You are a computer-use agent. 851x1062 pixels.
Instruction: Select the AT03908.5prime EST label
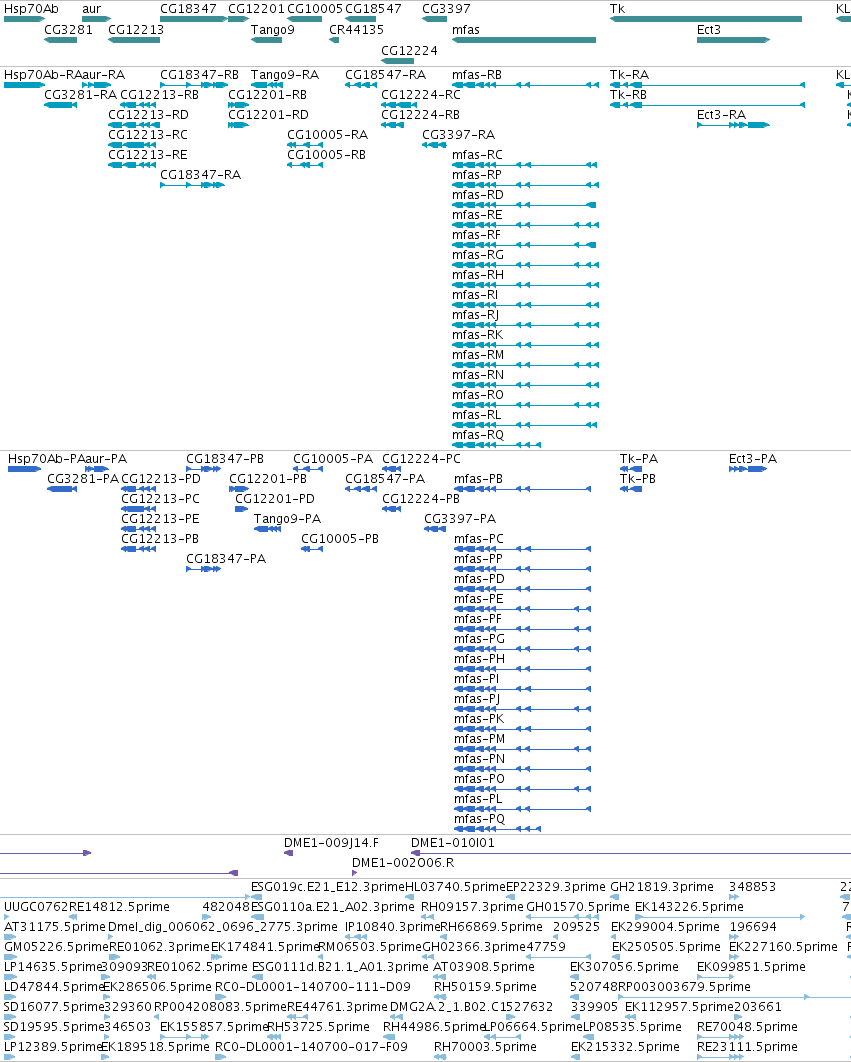pos(484,967)
